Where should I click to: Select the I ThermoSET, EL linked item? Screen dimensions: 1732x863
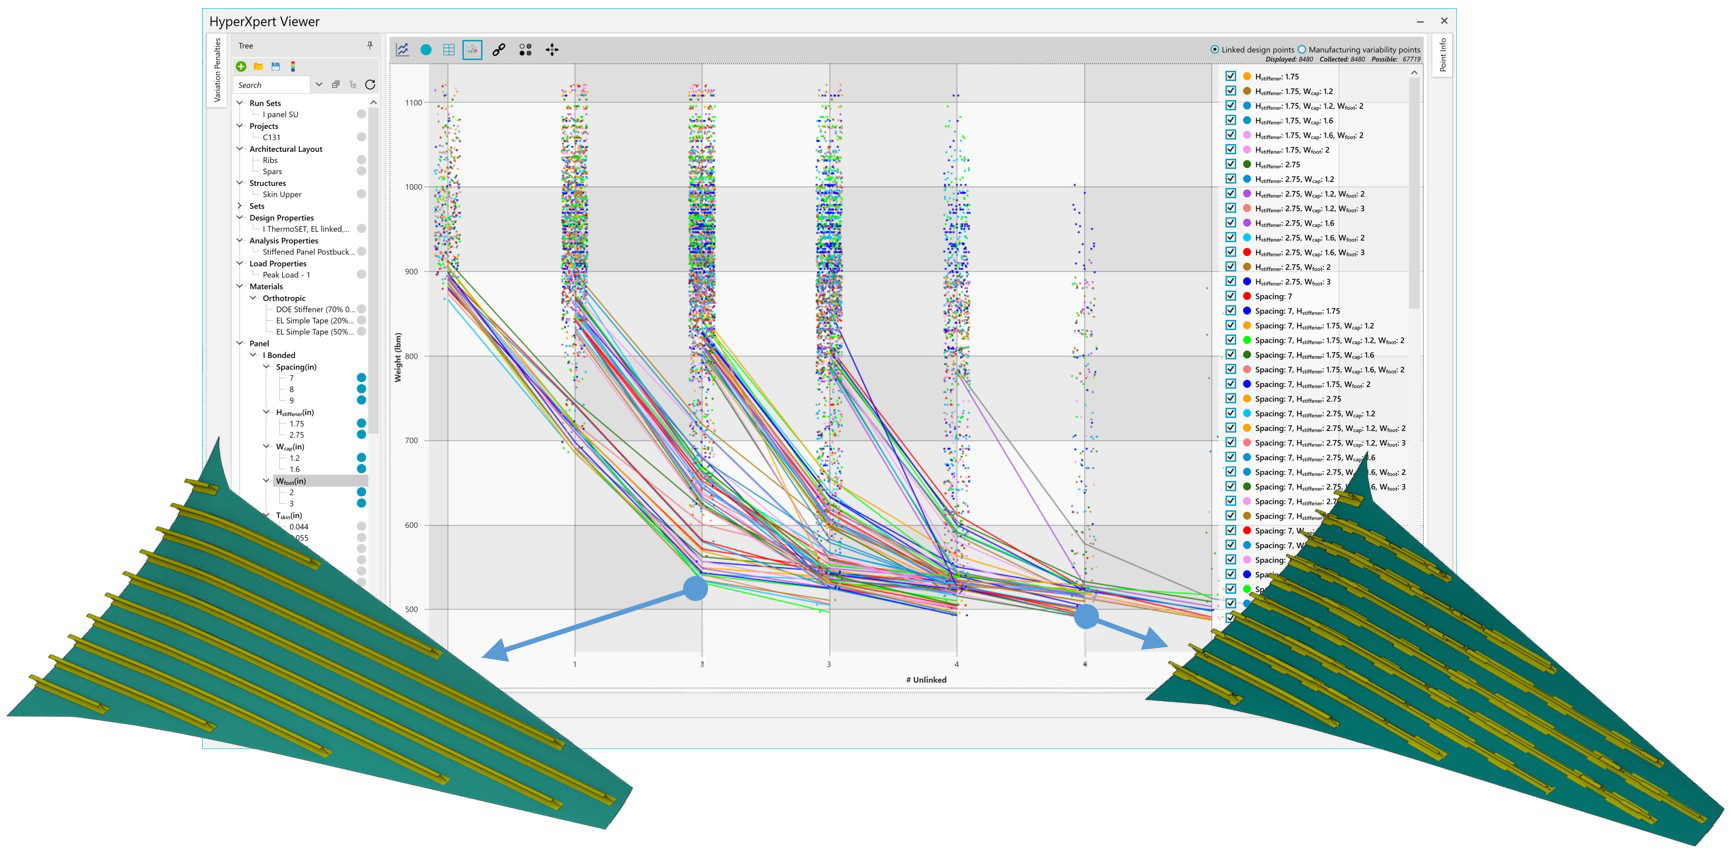click(x=306, y=229)
